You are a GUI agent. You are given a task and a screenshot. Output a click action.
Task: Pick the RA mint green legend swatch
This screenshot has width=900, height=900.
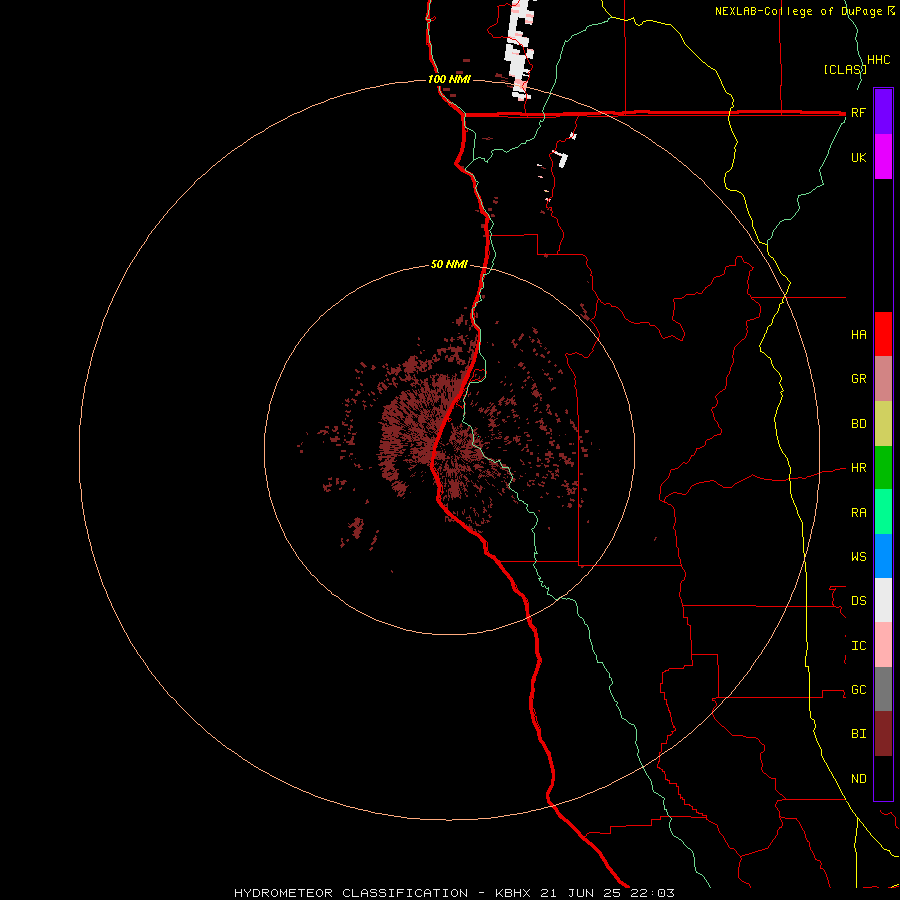tap(883, 512)
